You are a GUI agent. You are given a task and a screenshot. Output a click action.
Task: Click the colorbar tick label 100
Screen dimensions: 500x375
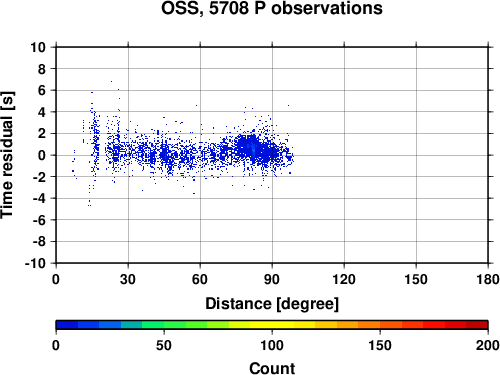click(272, 345)
